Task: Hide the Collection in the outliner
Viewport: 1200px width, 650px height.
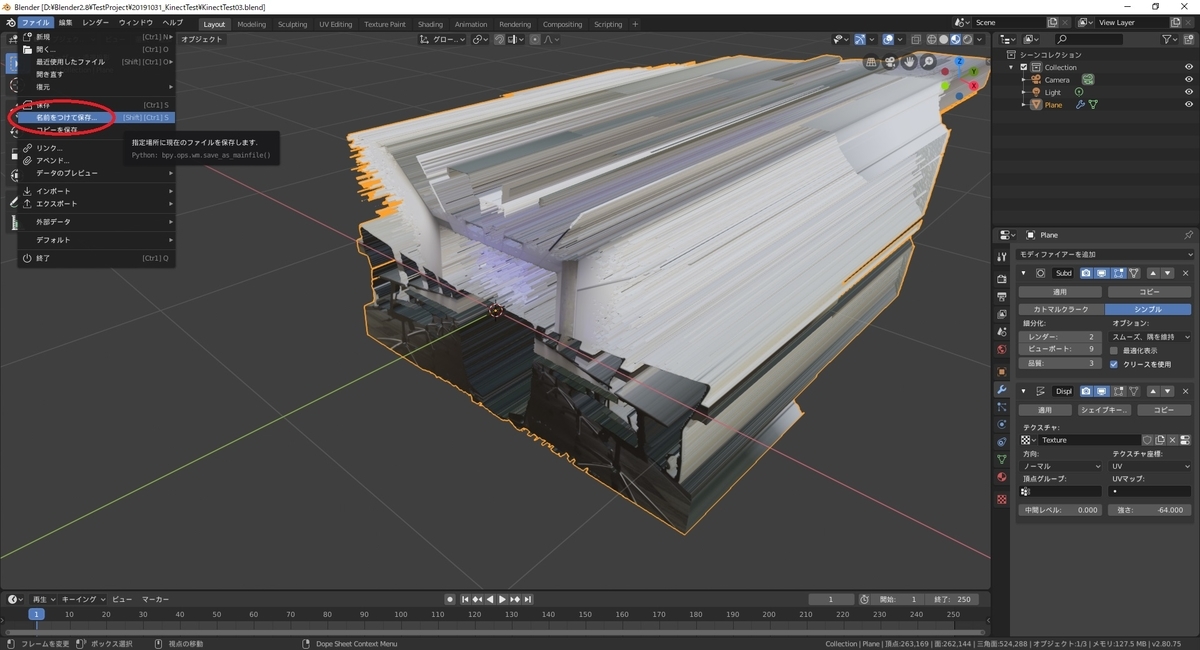Action: [1189, 67]
